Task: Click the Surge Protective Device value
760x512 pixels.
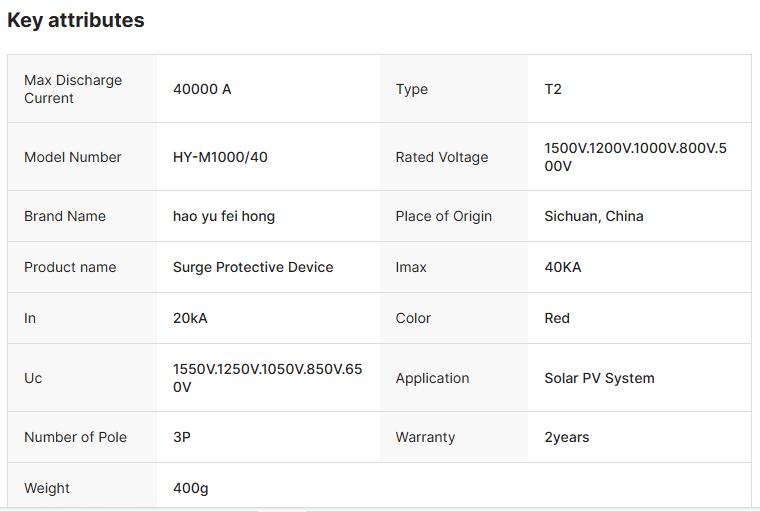Action: pos(253,267)
